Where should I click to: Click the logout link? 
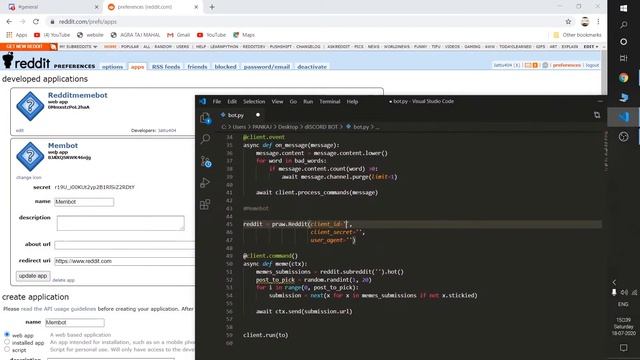(592, 65)
